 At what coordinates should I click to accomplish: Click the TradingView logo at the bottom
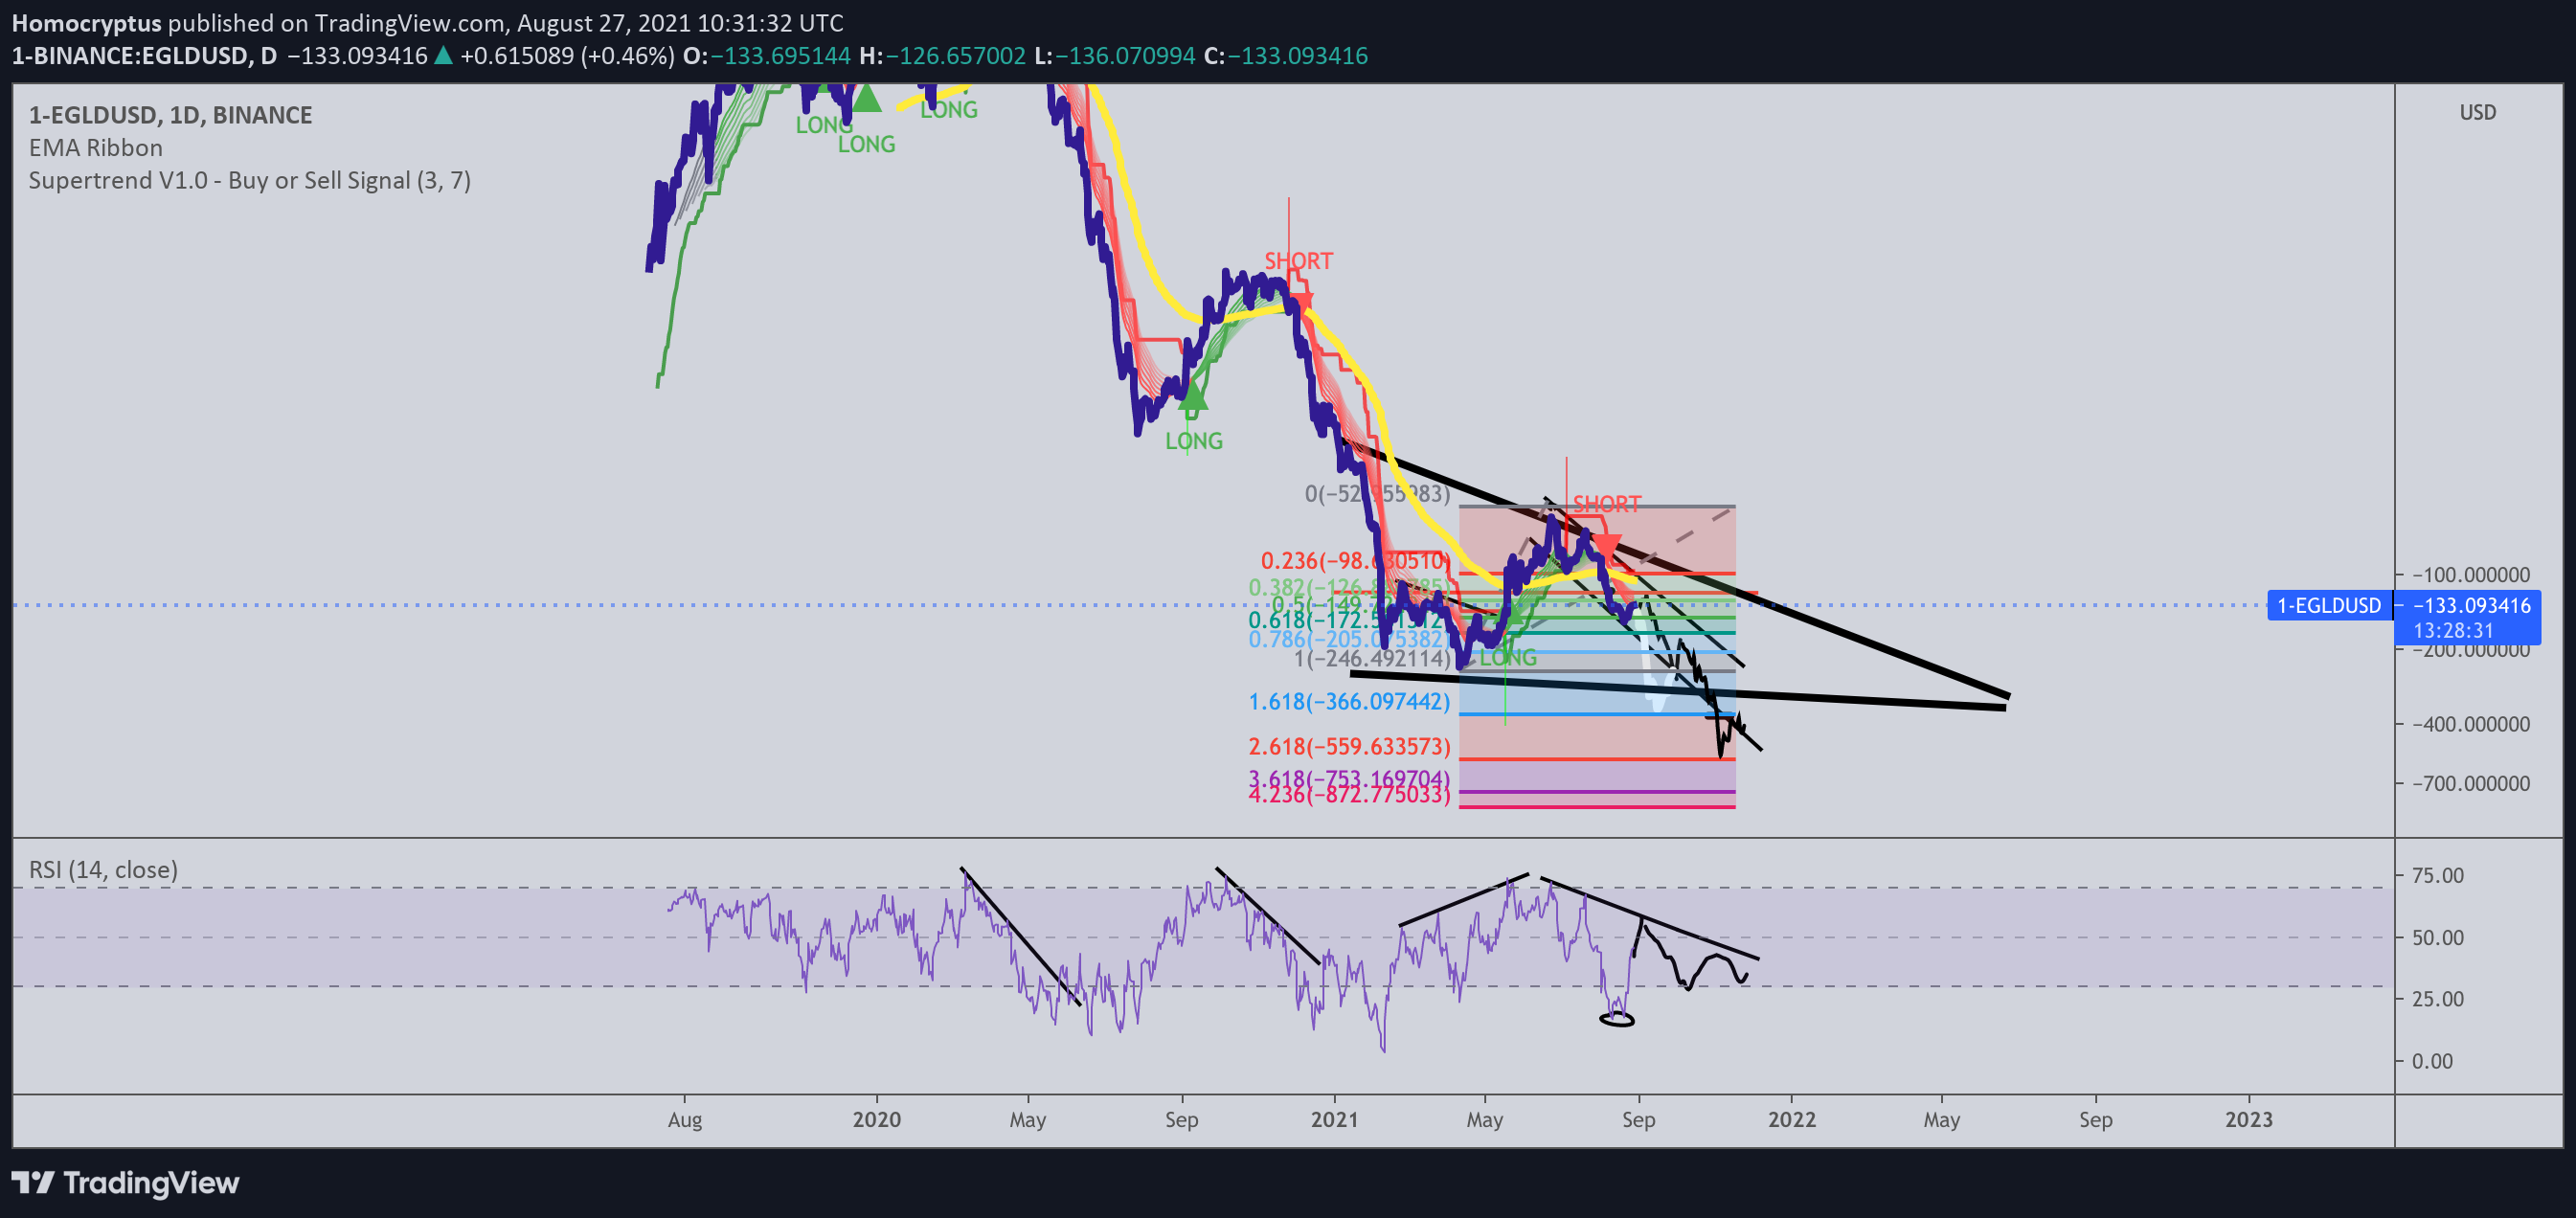[x=125, y=1183]
